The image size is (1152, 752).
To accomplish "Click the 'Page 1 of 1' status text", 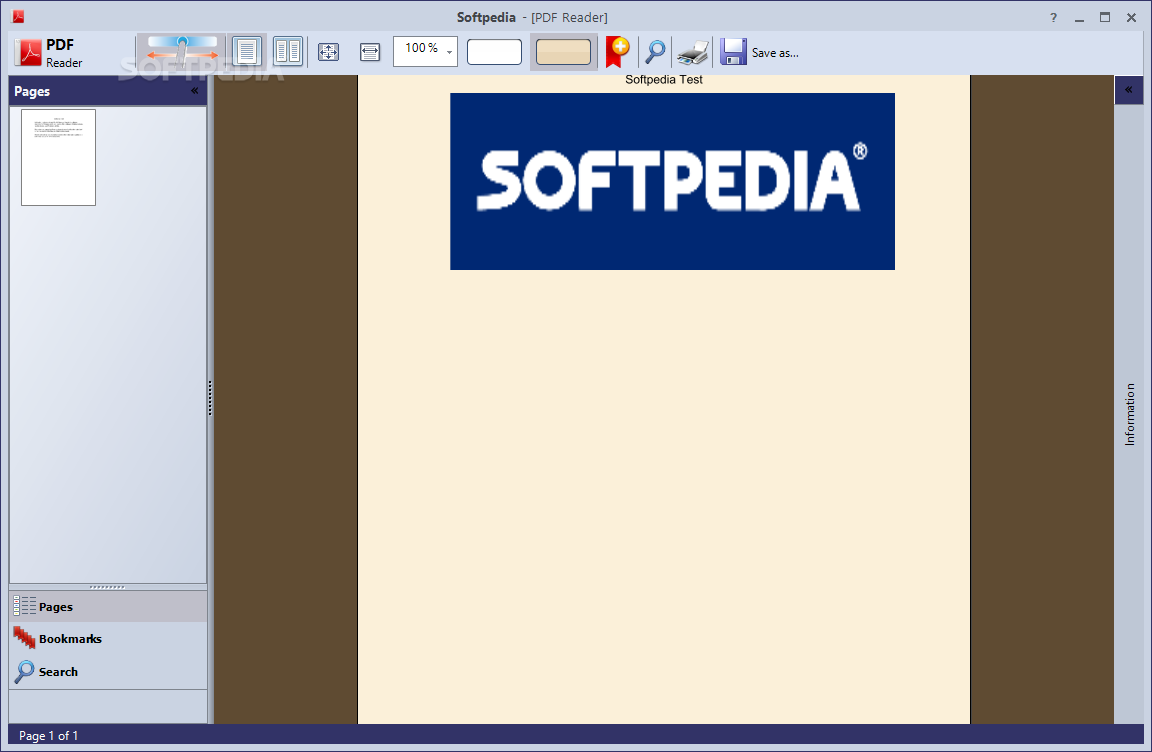I will coord(48,735).
